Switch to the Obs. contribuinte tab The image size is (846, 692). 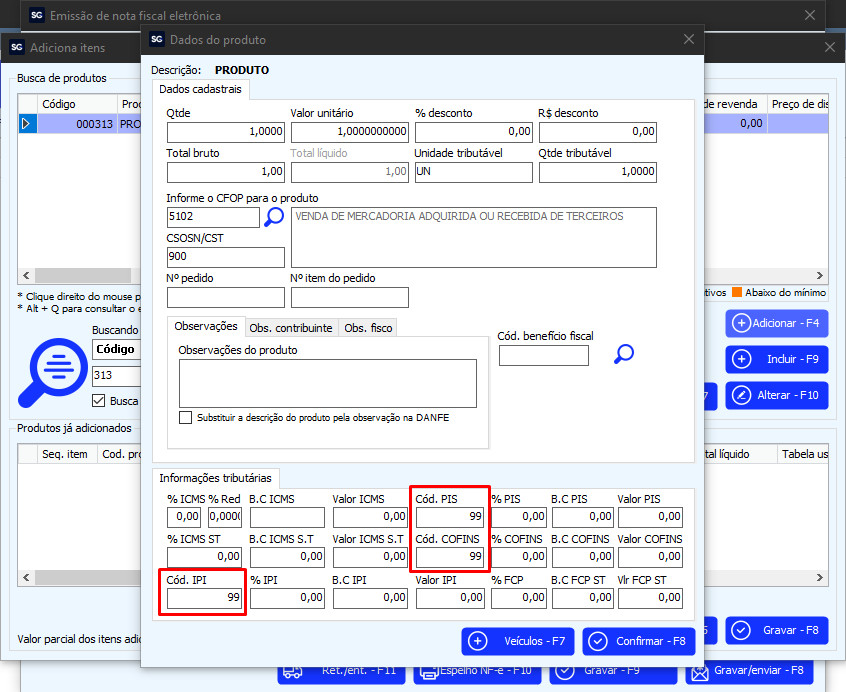[x=291, y=328]
